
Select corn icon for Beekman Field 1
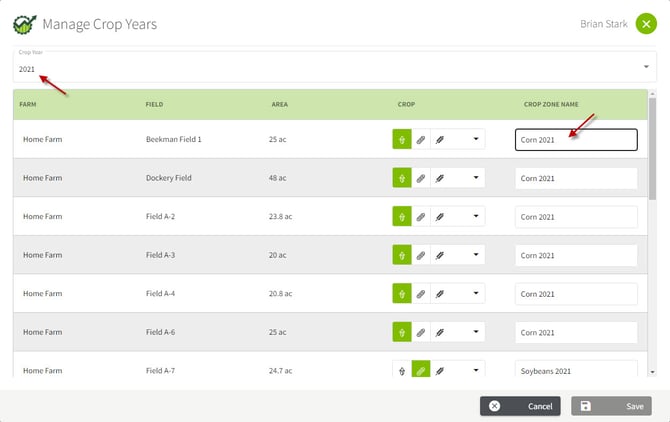click(x=401, y=140)
